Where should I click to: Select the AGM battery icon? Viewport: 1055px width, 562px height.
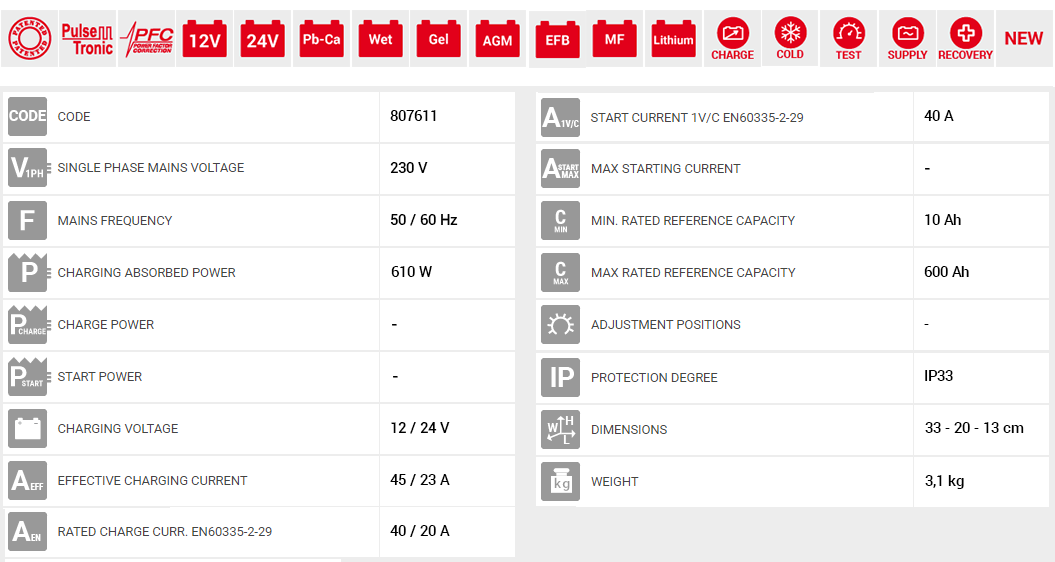pos(497,39)
